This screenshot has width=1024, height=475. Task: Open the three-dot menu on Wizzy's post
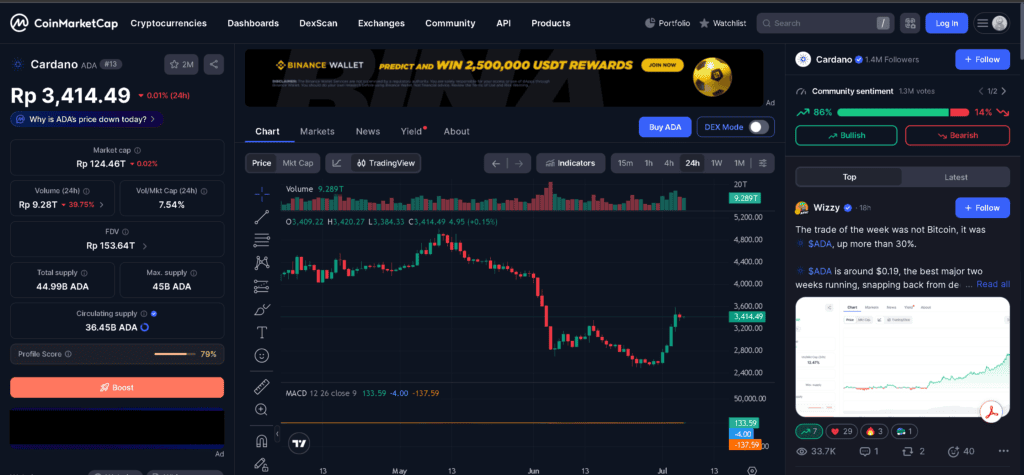[1003, 451]
